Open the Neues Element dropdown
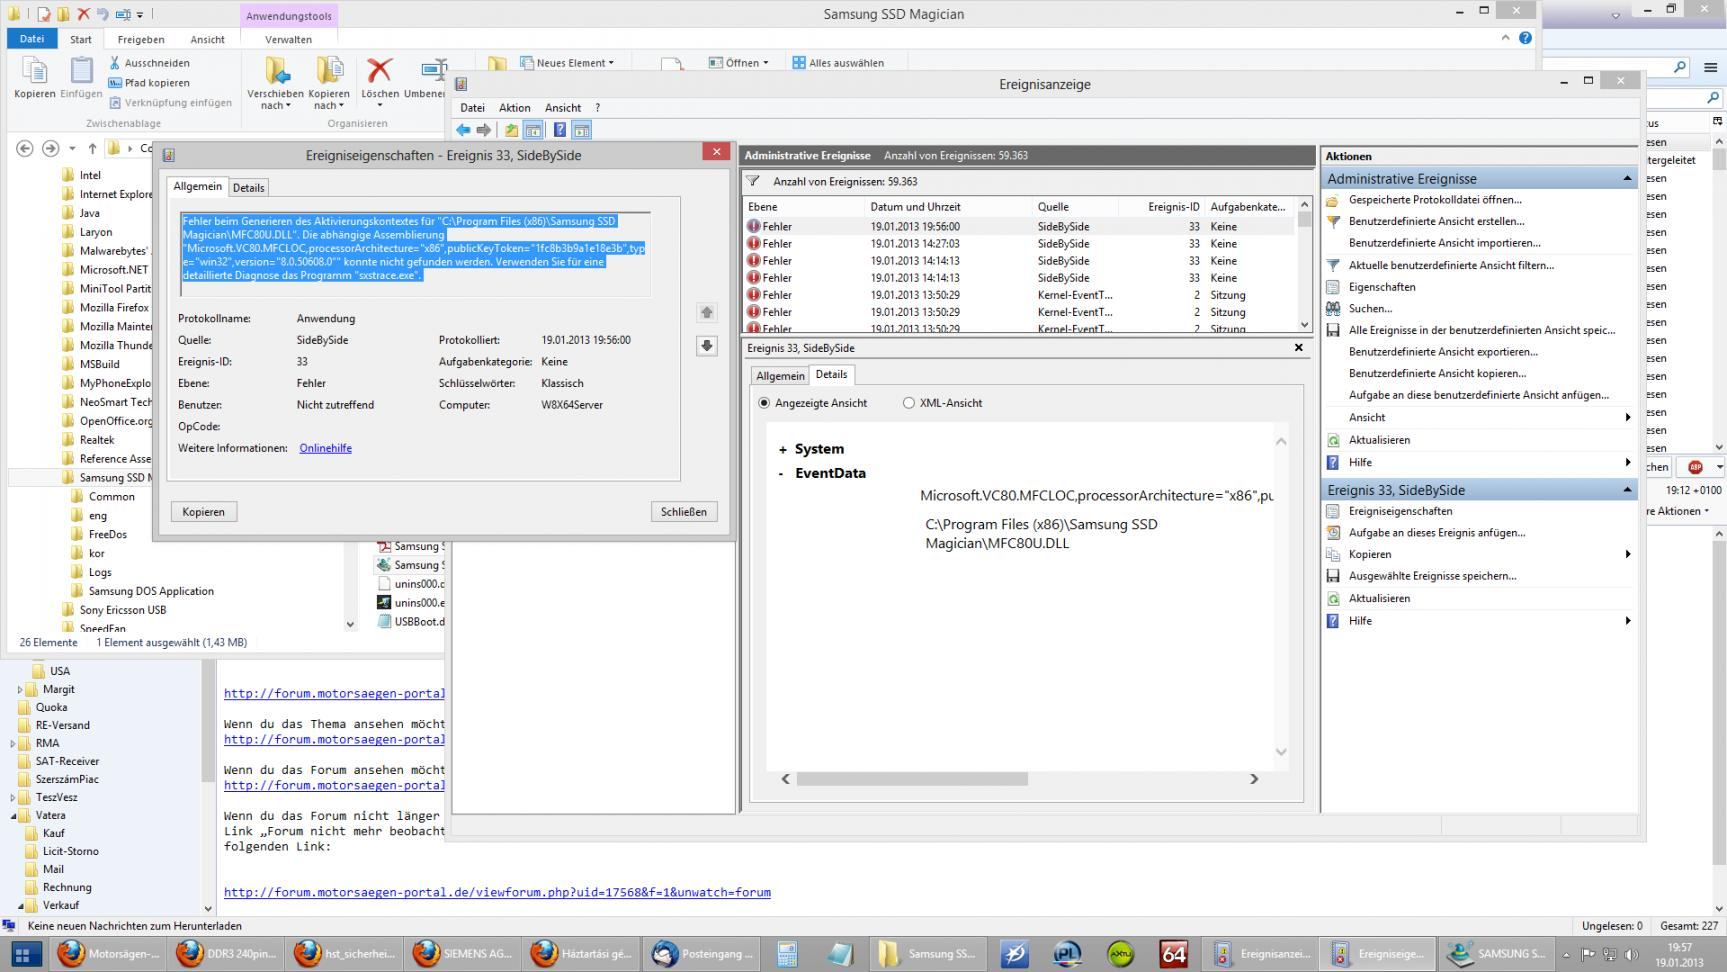Image resolution: width=1727 pixels, height=972 pixels. (x=568, y=63)
